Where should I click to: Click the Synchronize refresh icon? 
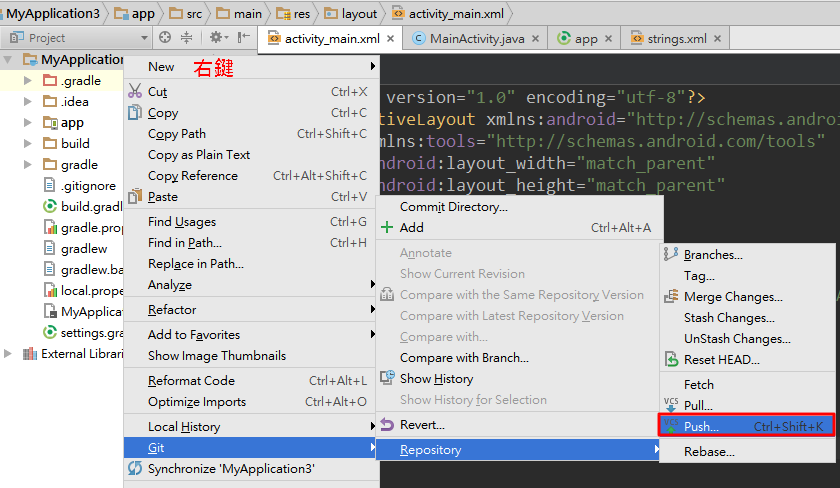coord(135,468)
